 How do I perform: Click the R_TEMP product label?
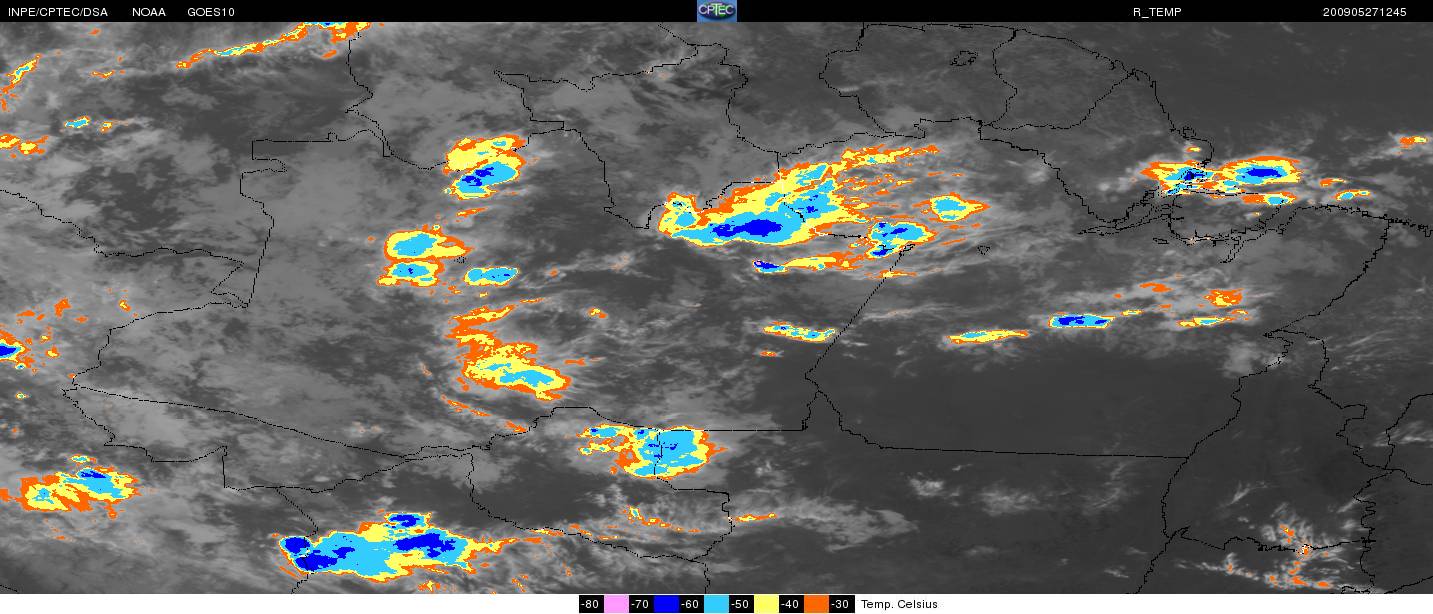pos(1157,12)
